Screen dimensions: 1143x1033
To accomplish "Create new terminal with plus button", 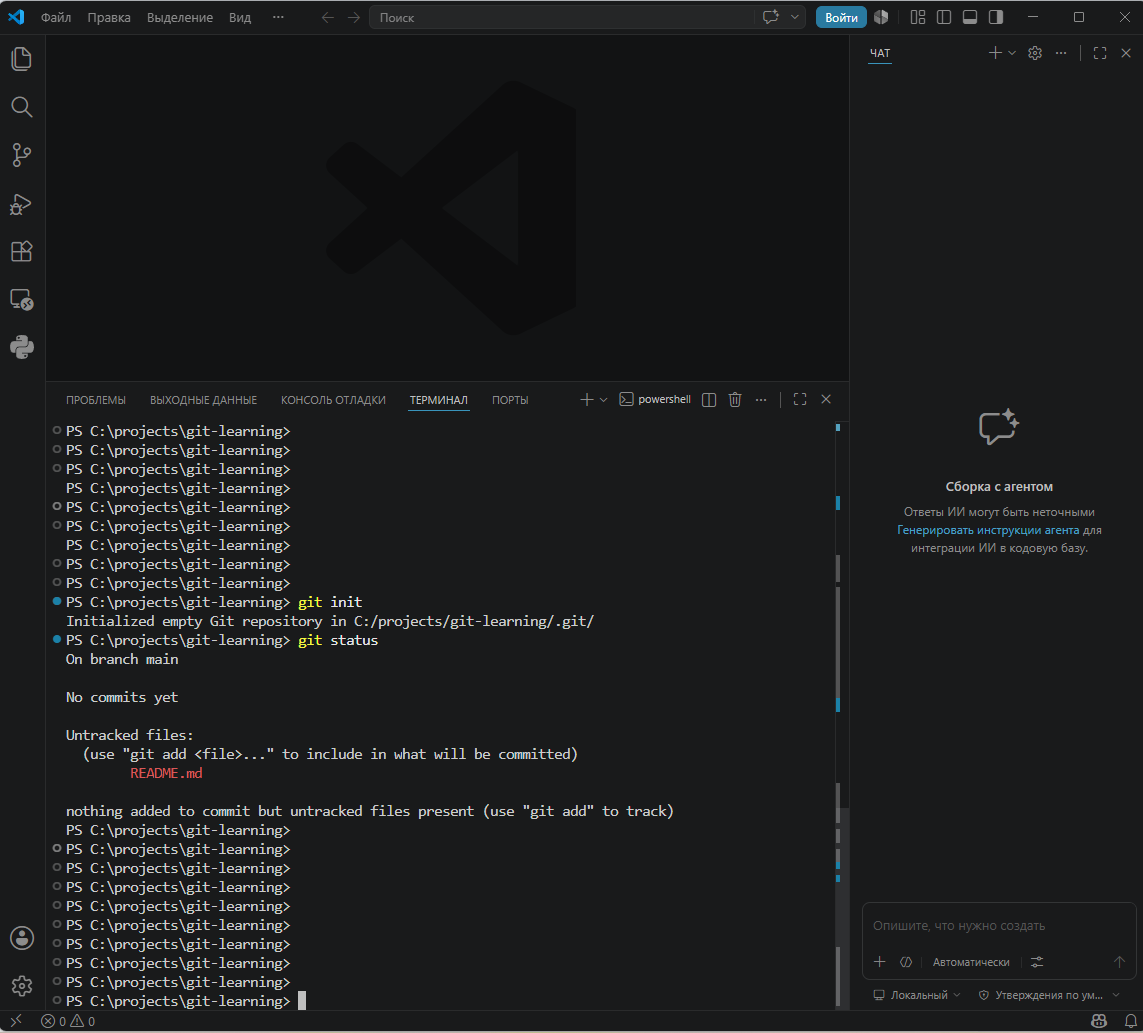I will click(x=587, y=399).
